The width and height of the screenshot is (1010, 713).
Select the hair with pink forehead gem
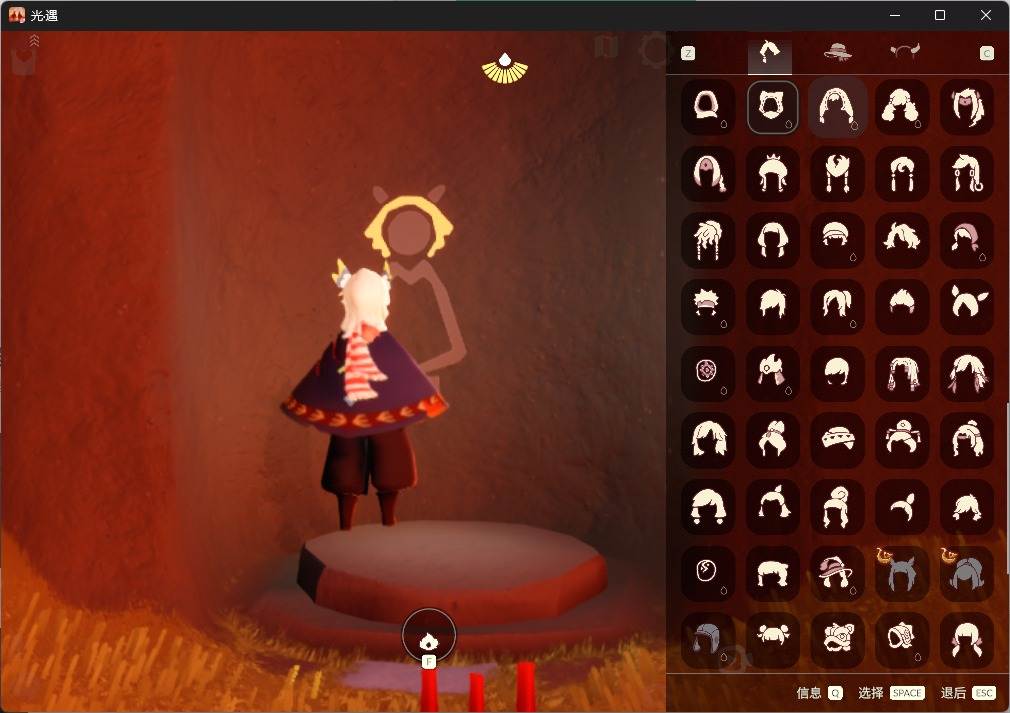click(x=708, y=173)
